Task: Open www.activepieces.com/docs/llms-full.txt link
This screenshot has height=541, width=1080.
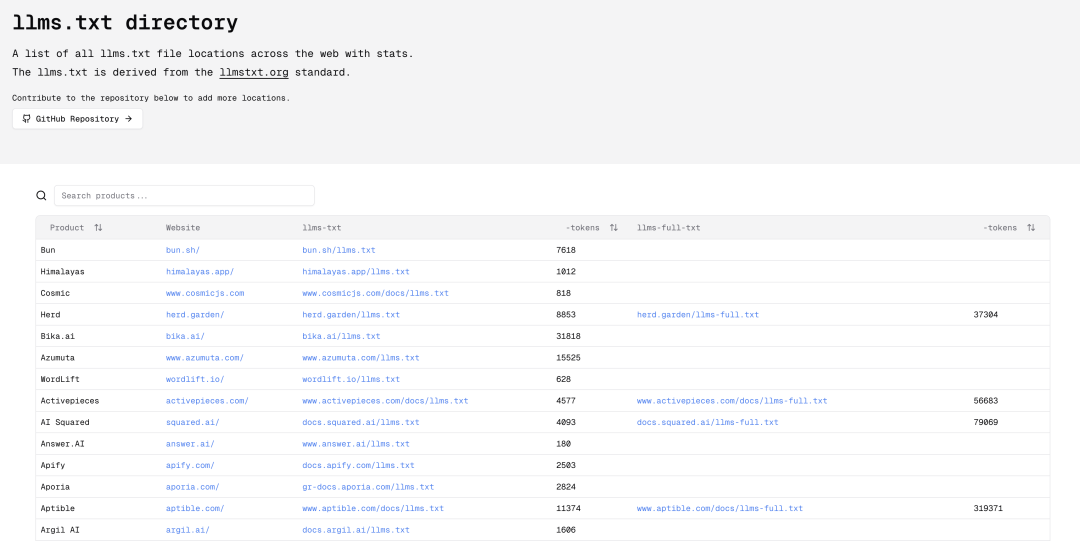Action: [x=732, y=400]
